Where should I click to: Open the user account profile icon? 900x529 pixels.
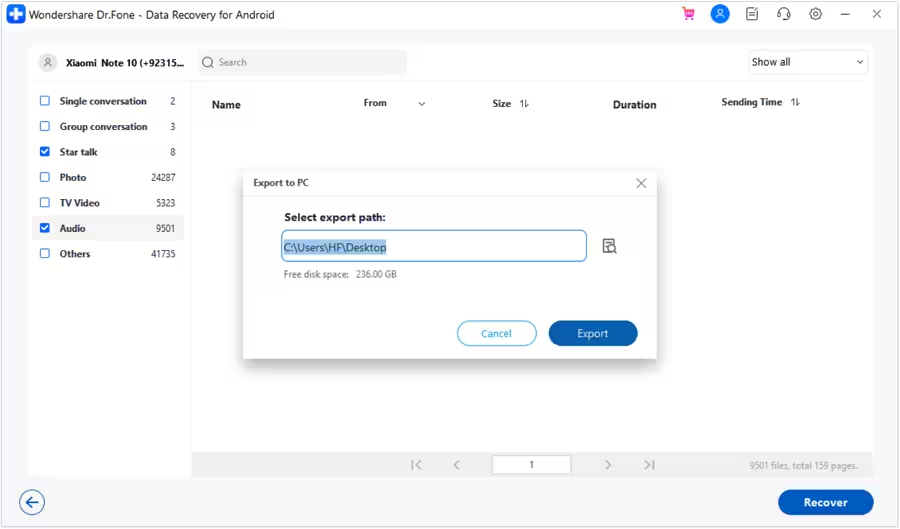pos(720,14)
